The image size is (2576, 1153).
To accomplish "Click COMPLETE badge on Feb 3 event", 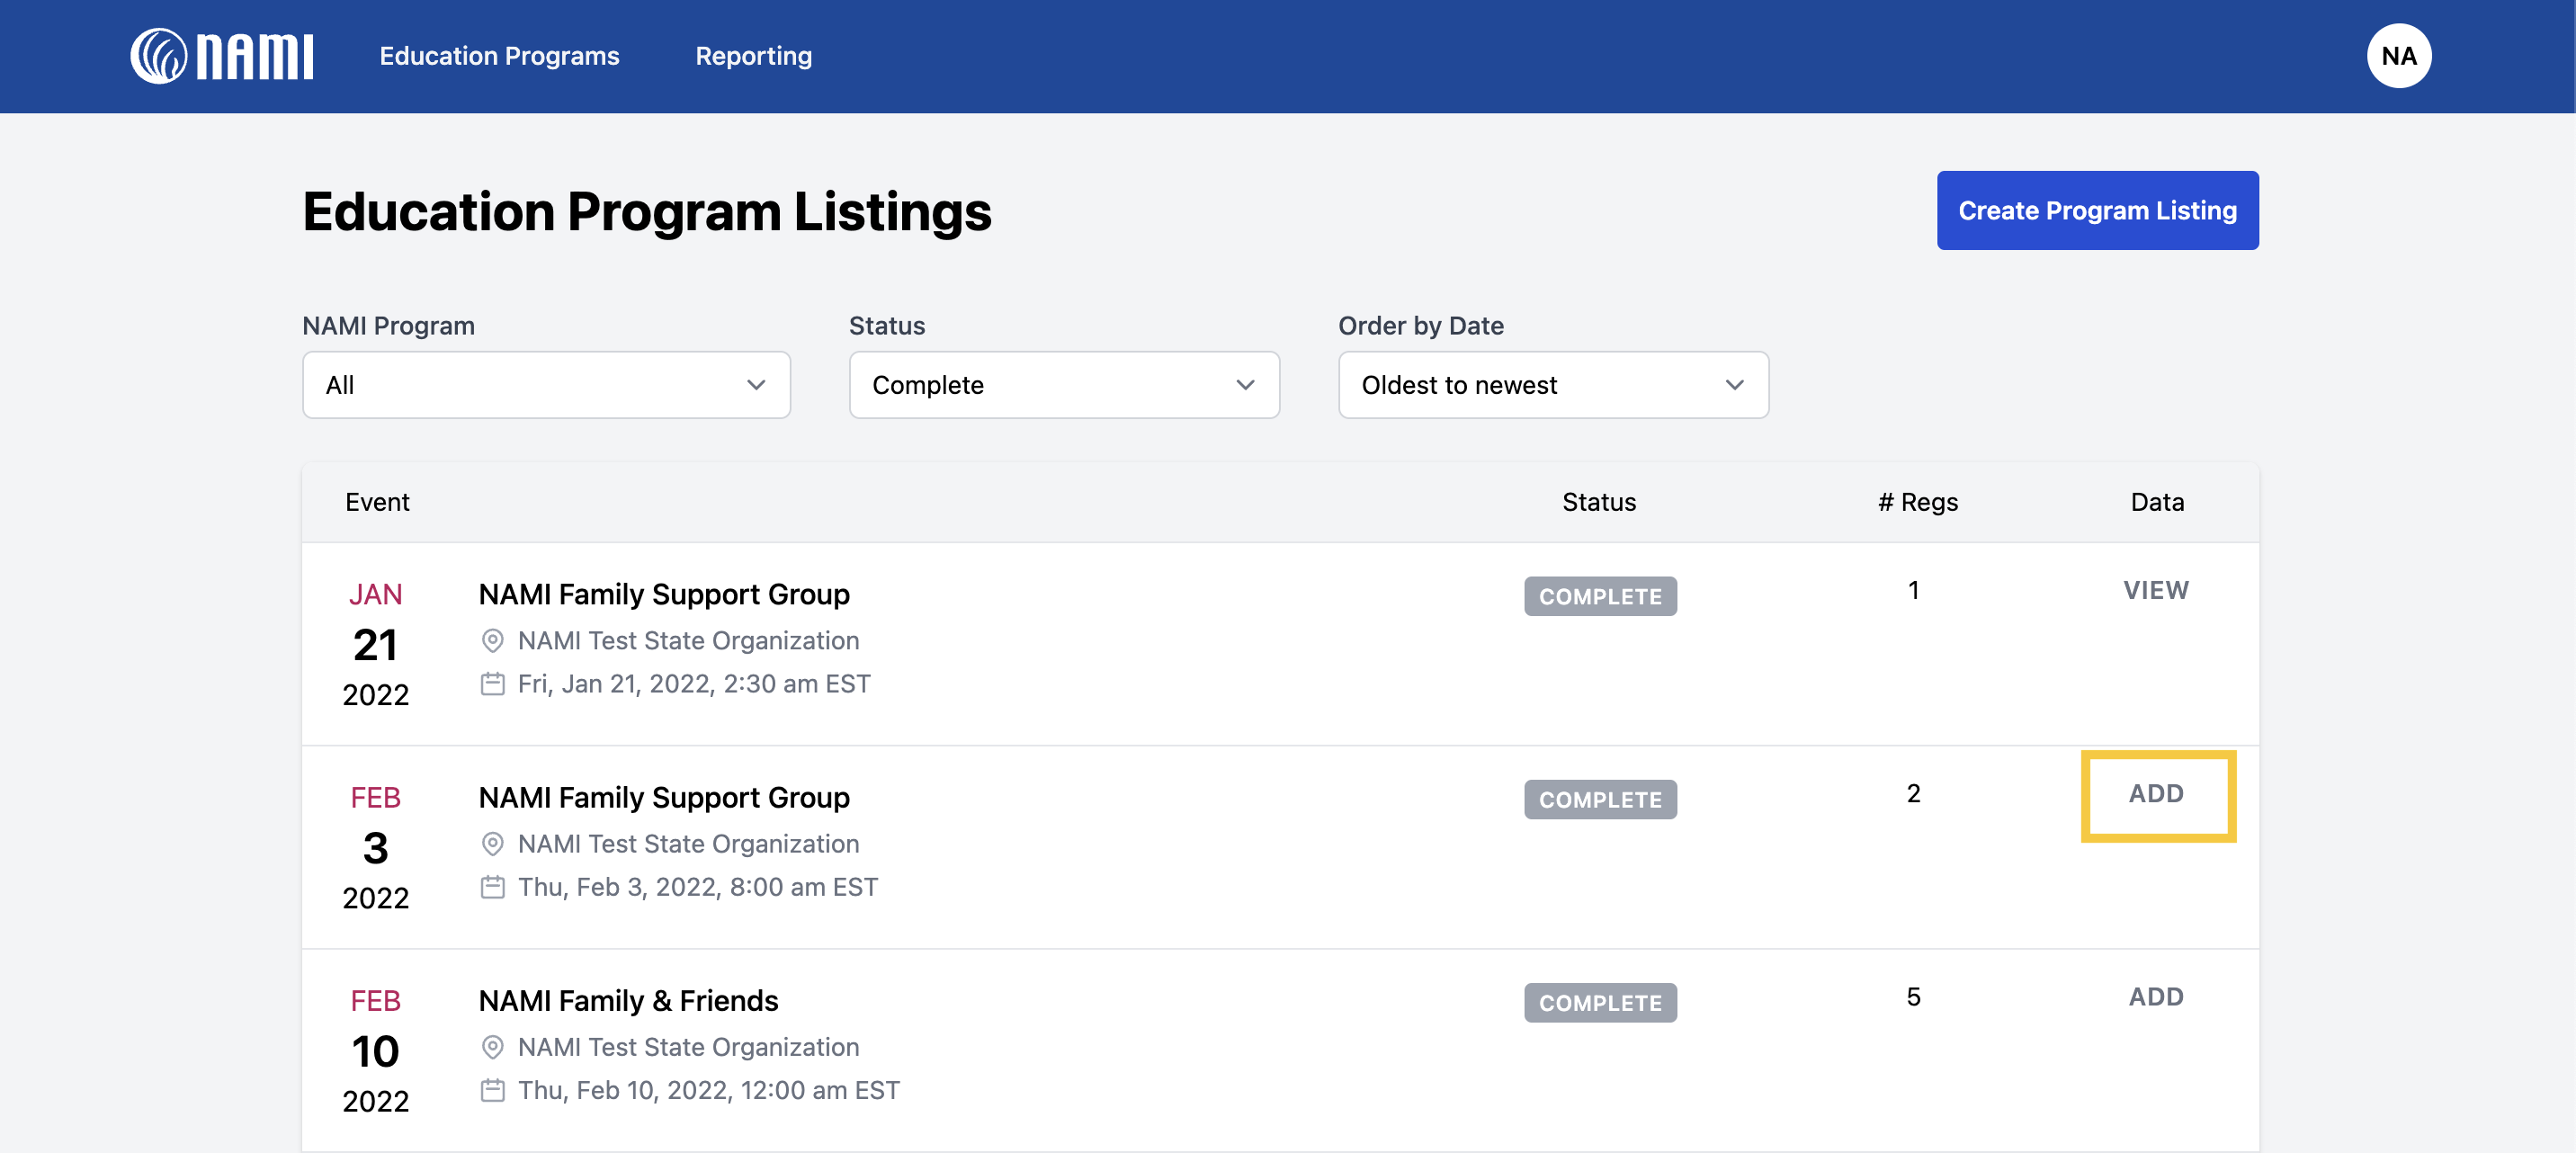I will 1599,800.
